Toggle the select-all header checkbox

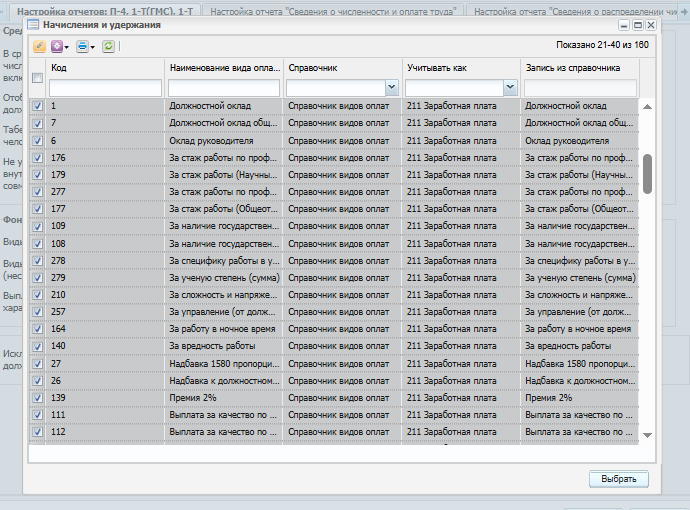pos(37,78)
